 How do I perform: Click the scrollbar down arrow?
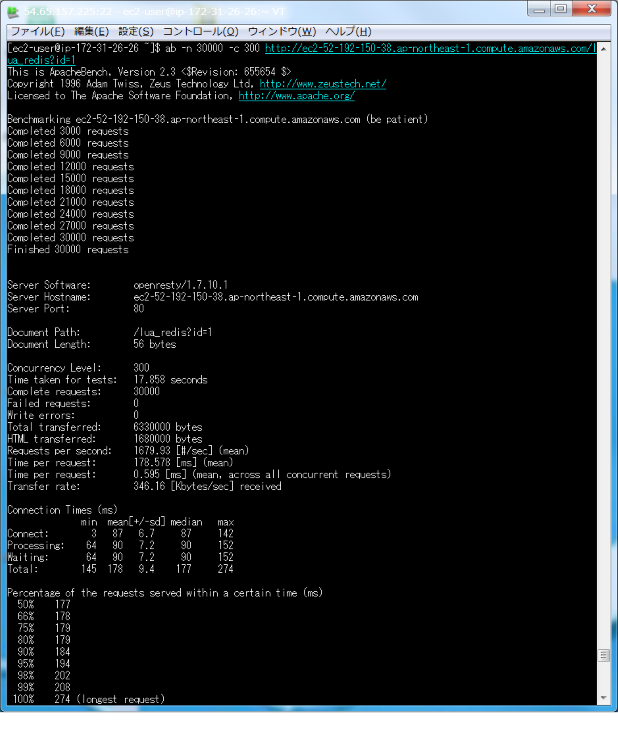(603, 697)
